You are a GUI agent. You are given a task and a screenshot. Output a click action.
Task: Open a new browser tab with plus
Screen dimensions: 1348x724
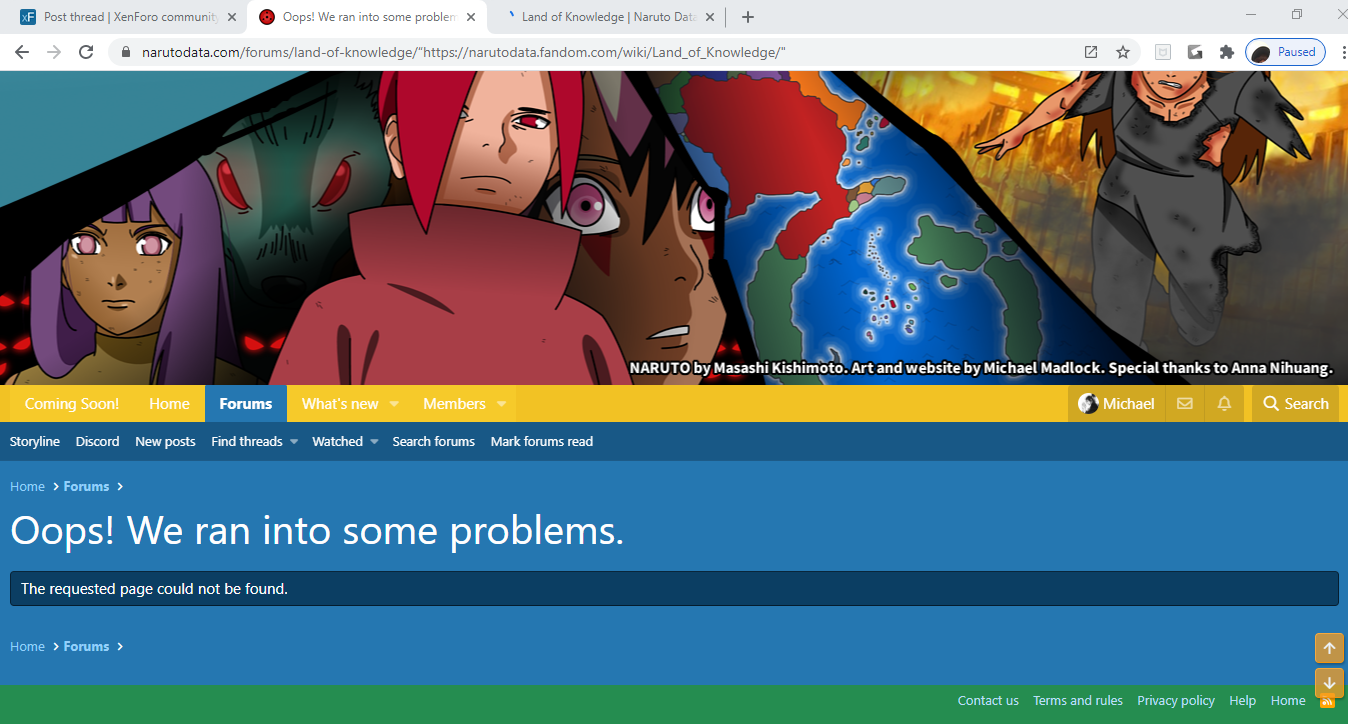coord(748,17)
